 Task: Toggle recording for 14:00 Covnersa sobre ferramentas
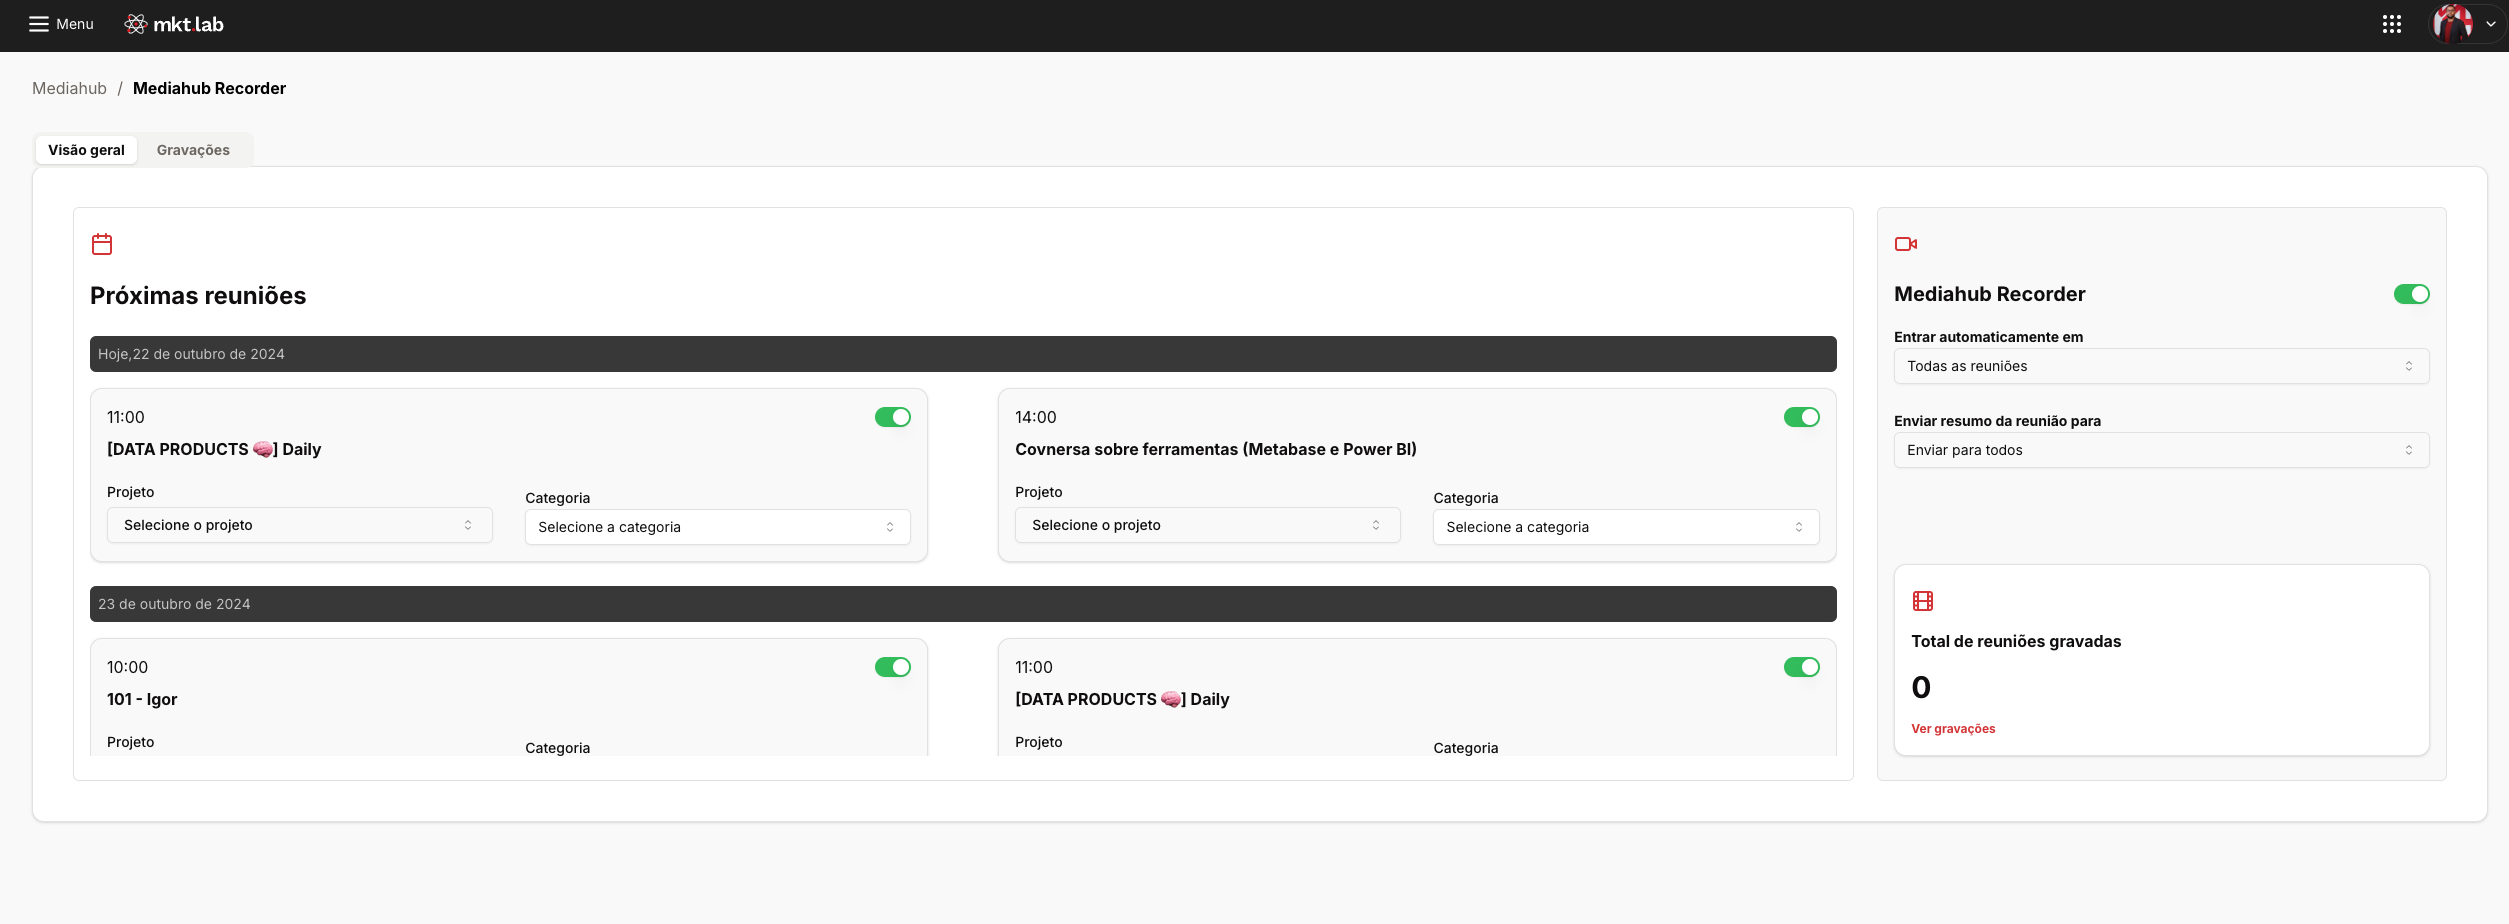[x=1802, y=417]
